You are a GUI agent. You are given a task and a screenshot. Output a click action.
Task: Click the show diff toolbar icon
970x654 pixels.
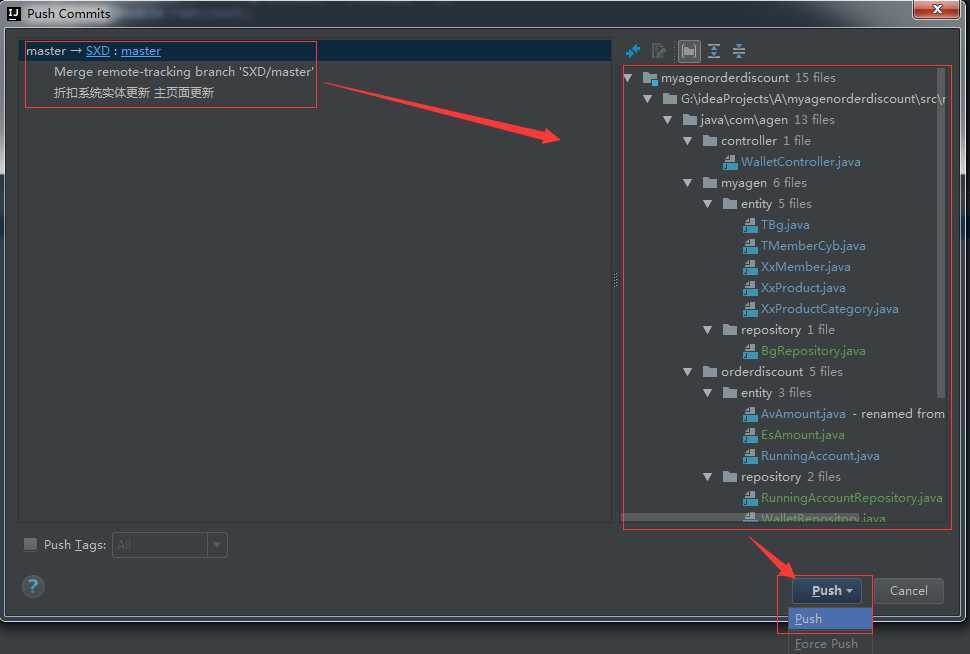click(x=633, y=51)
